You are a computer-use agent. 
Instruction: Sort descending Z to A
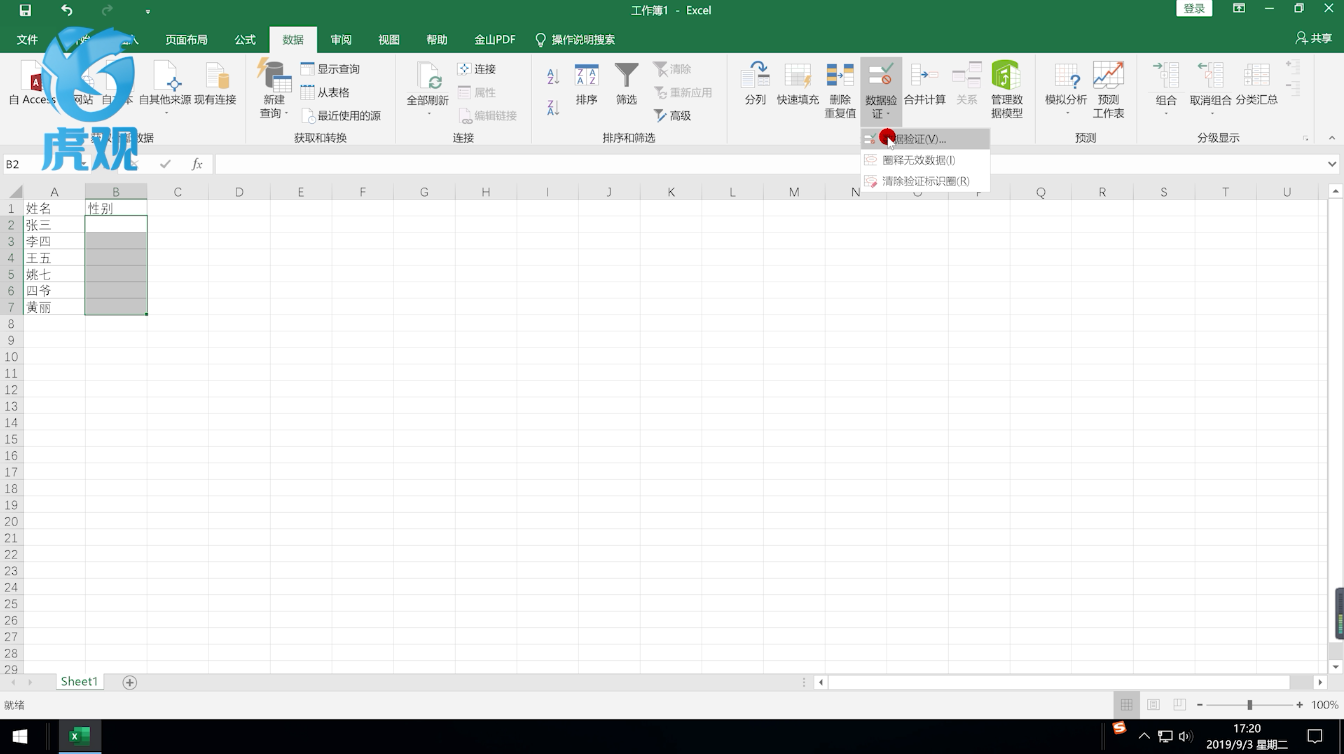(553, 107)
